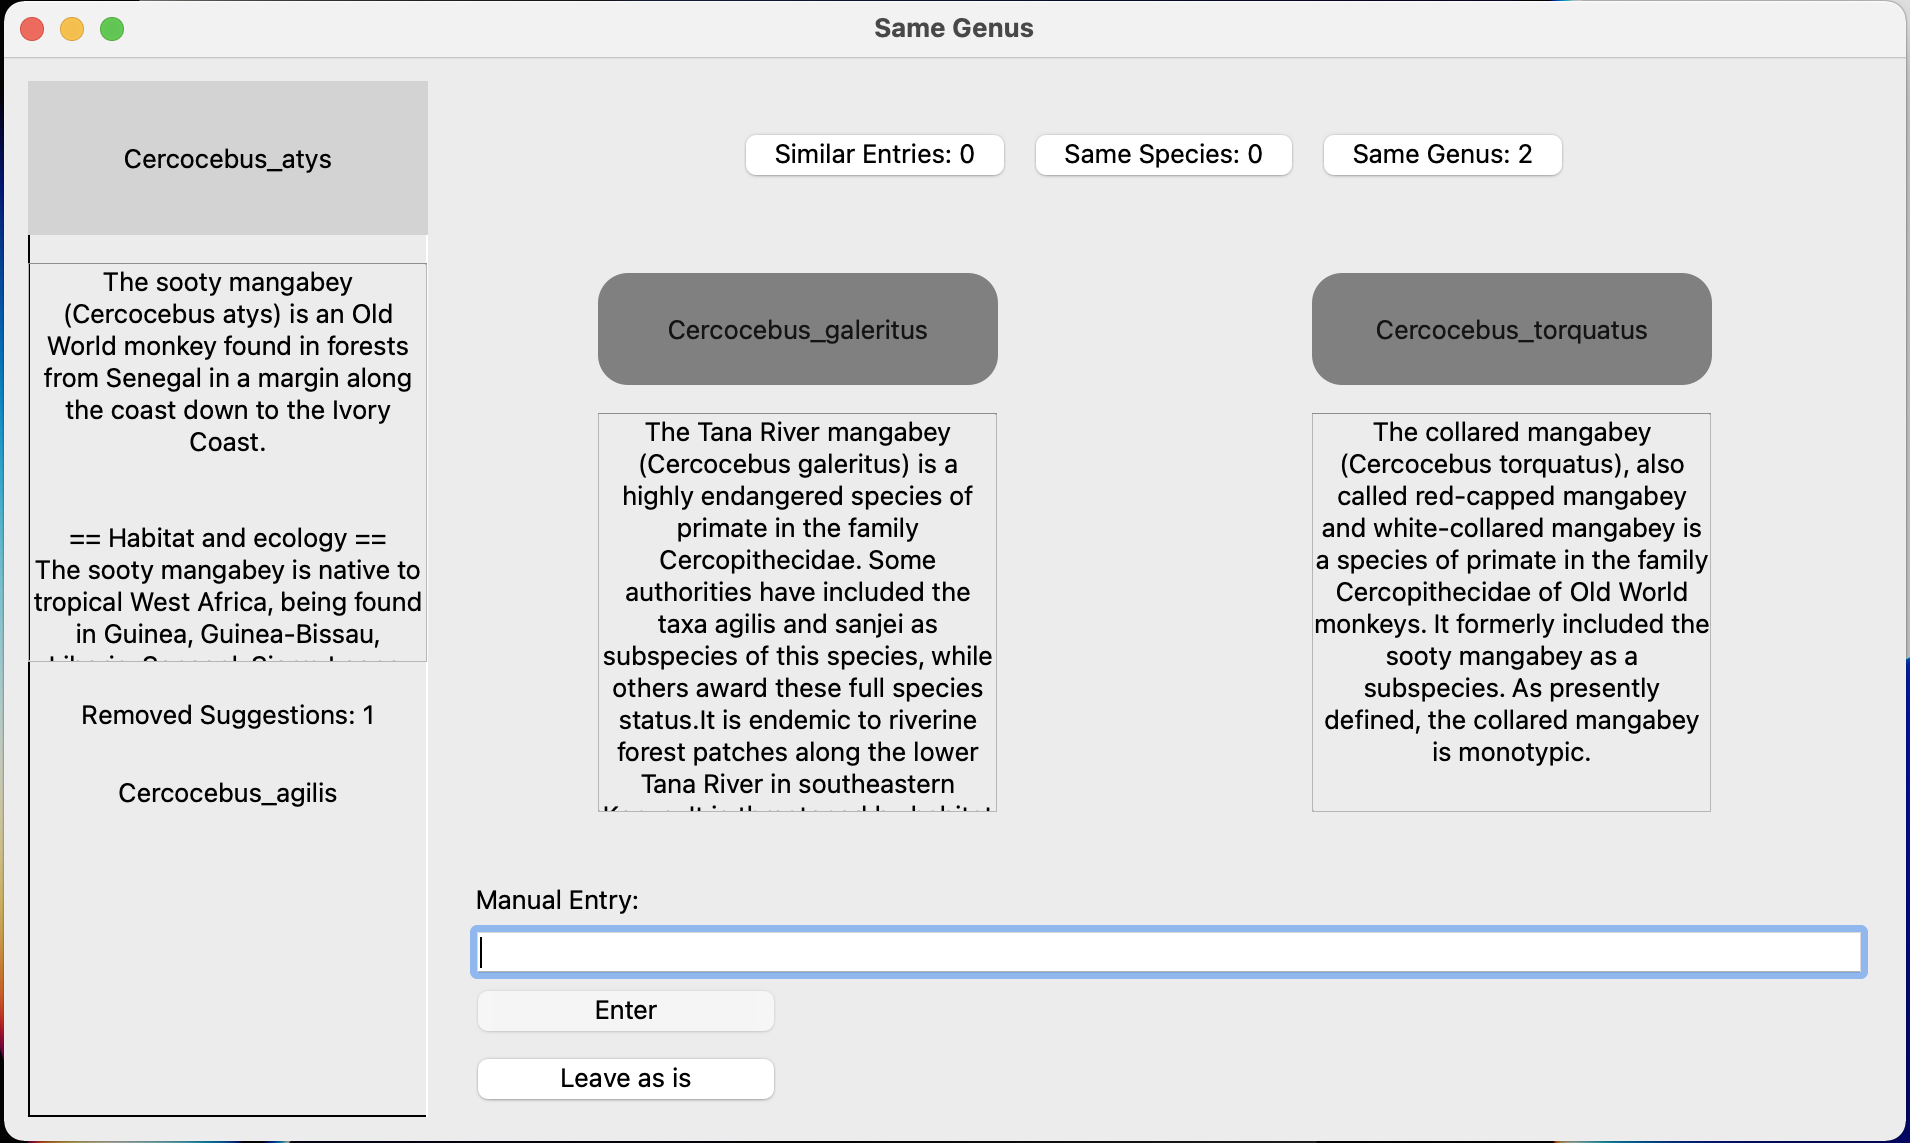Click the green zoom window control

pos(112,29)
